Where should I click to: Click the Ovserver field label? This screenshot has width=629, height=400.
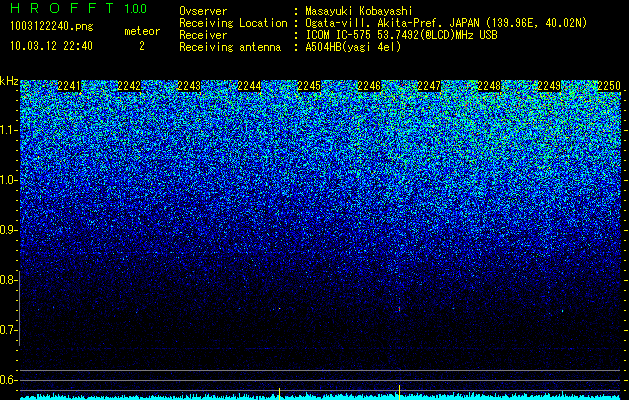pos(203,11)
